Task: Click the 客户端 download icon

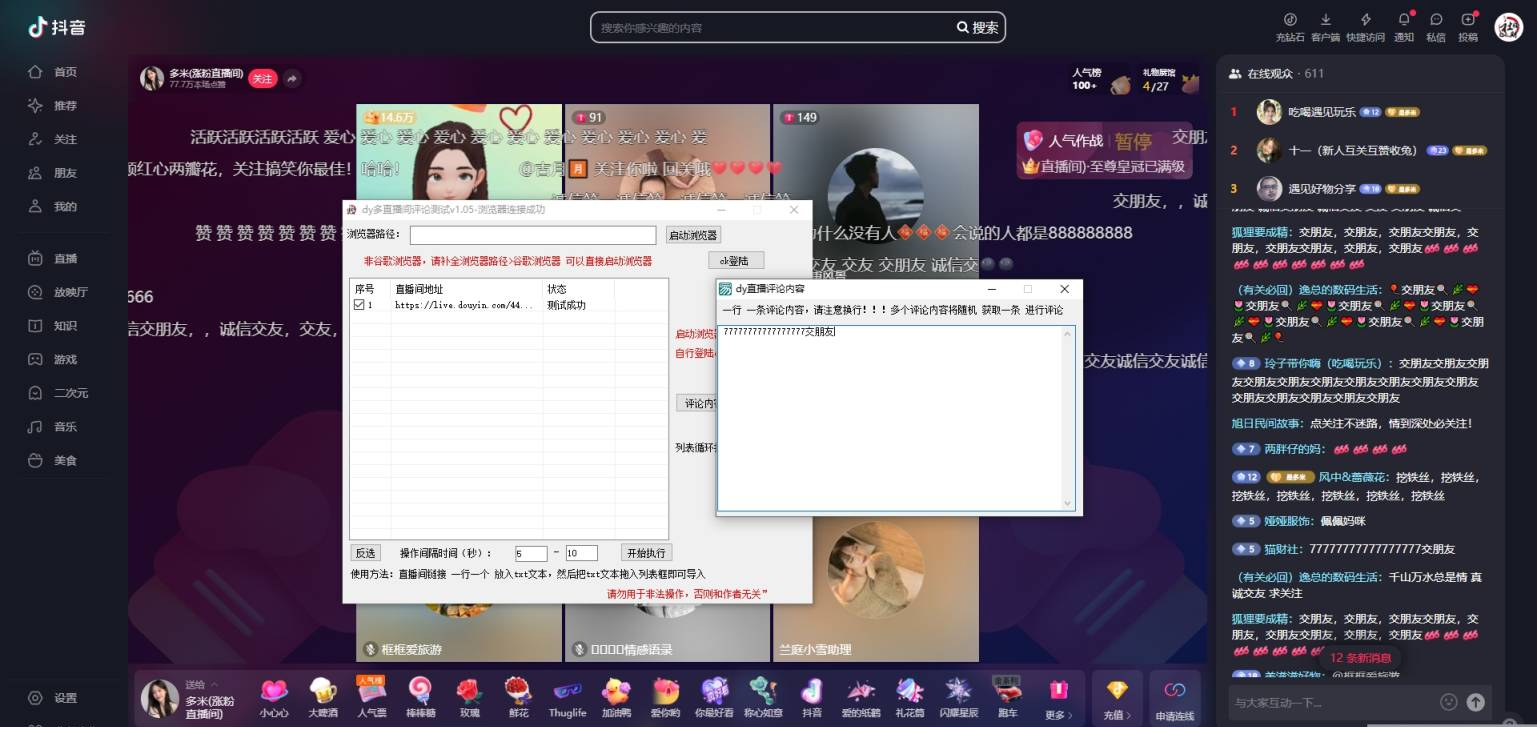Action: coord(1325,19)
